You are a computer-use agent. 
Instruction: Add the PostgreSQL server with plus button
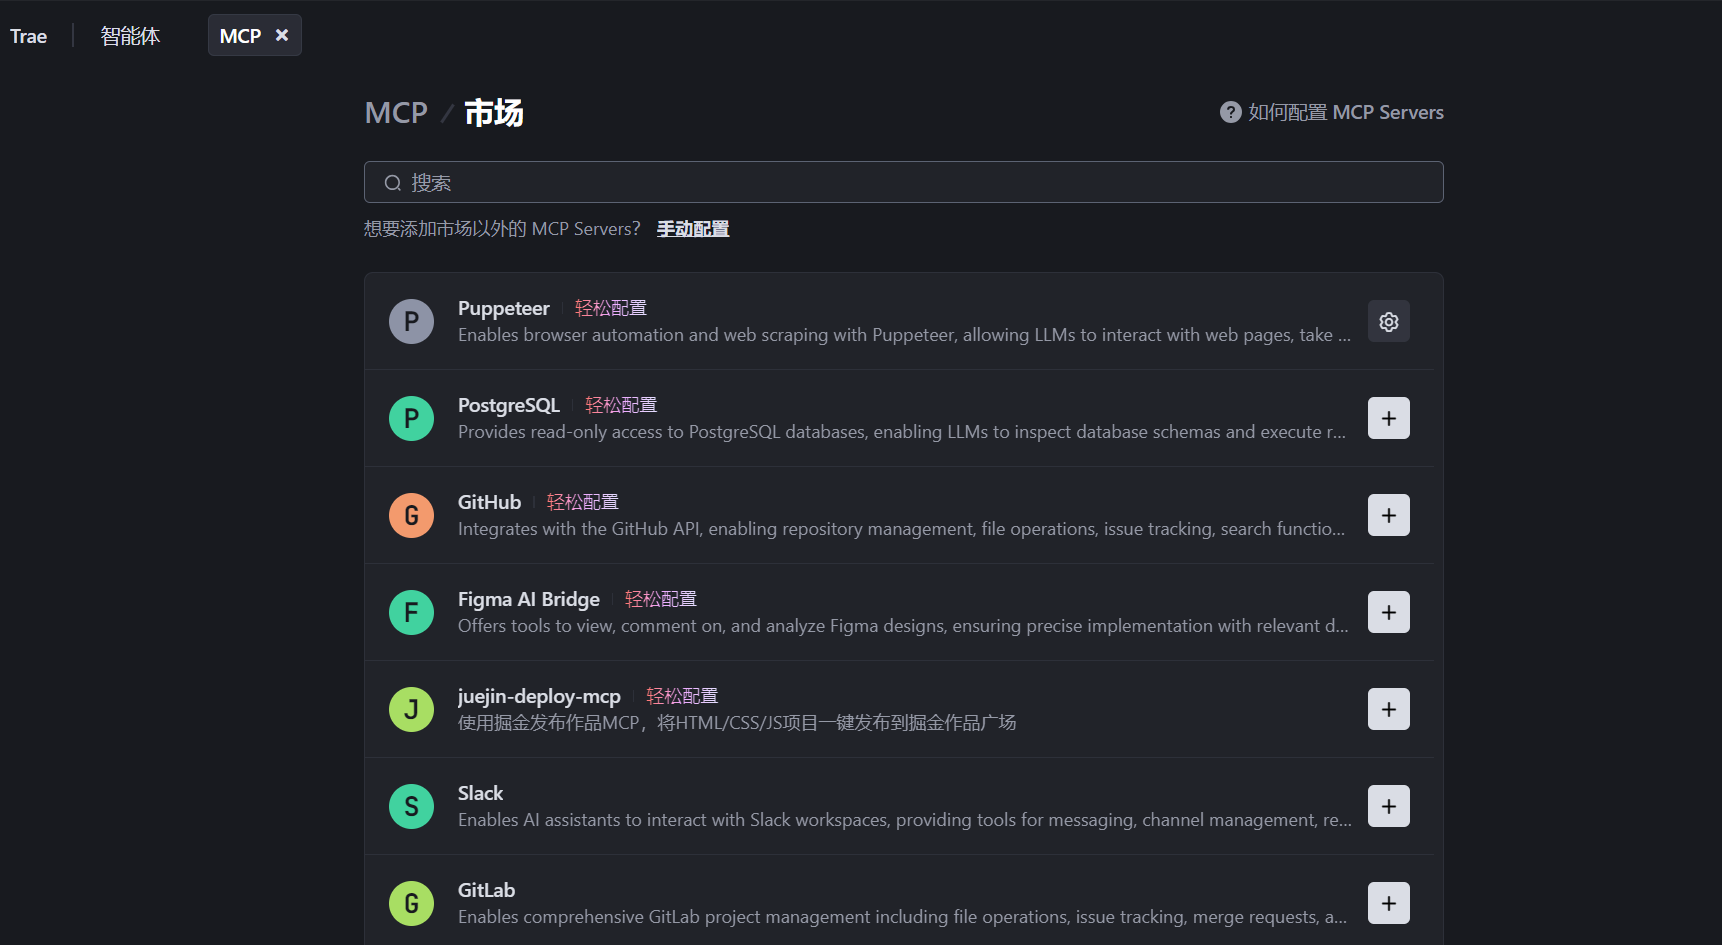pyautogui.click(x=1388, y=418)
